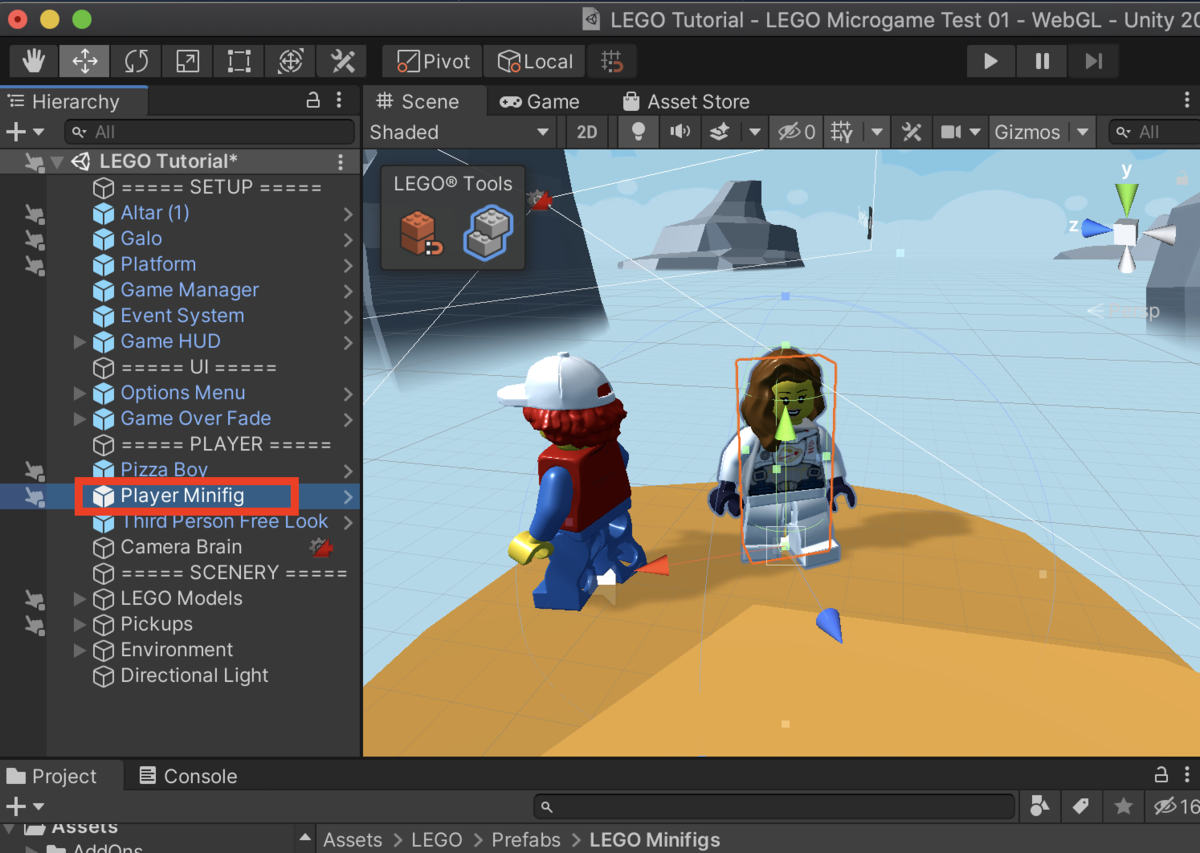Viewport: 1200px width, 853px height.
Task: Toggle scene grid visibility
Action: coord(842,132)
